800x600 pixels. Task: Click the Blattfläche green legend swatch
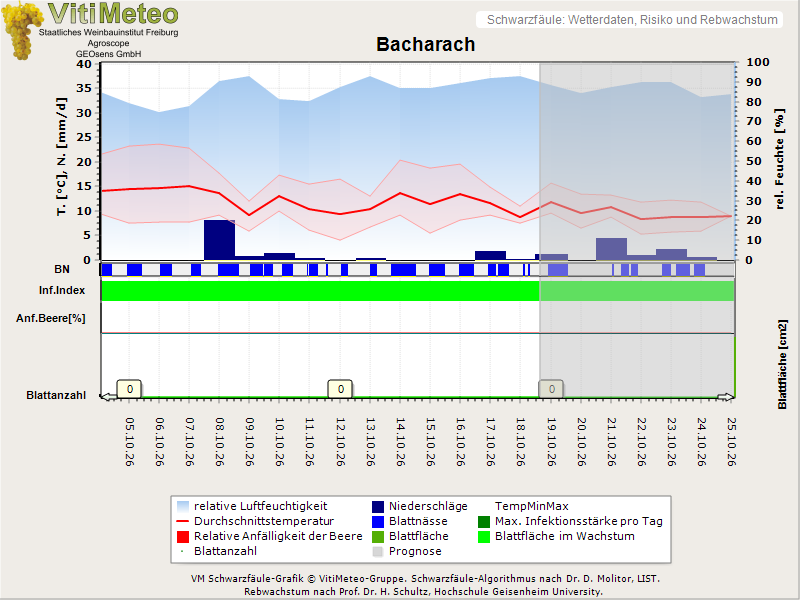[x=378, y=536]
